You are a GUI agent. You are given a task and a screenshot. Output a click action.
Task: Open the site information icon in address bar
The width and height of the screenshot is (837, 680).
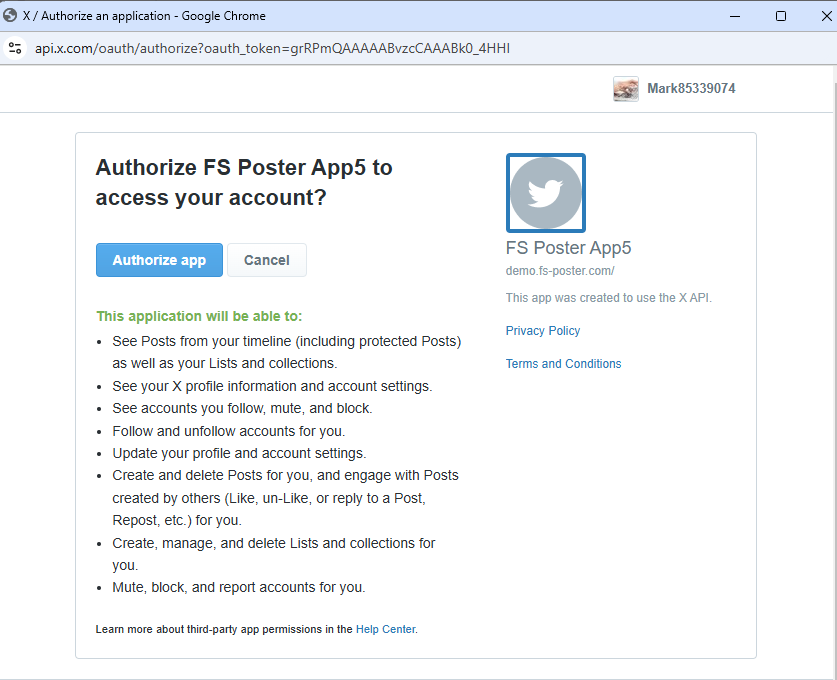point(15,48)
